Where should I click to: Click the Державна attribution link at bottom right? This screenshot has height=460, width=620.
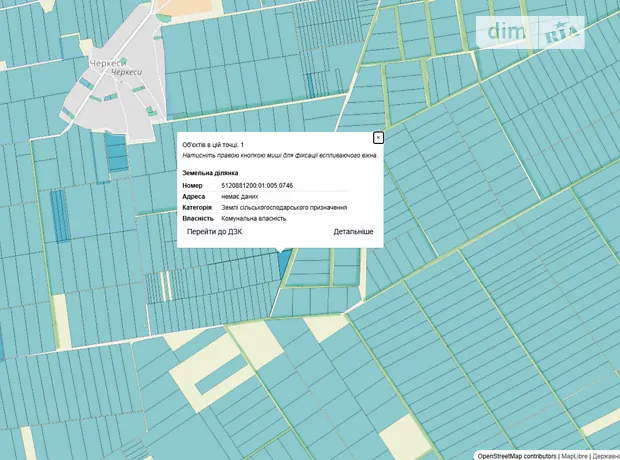pos(606,455)
